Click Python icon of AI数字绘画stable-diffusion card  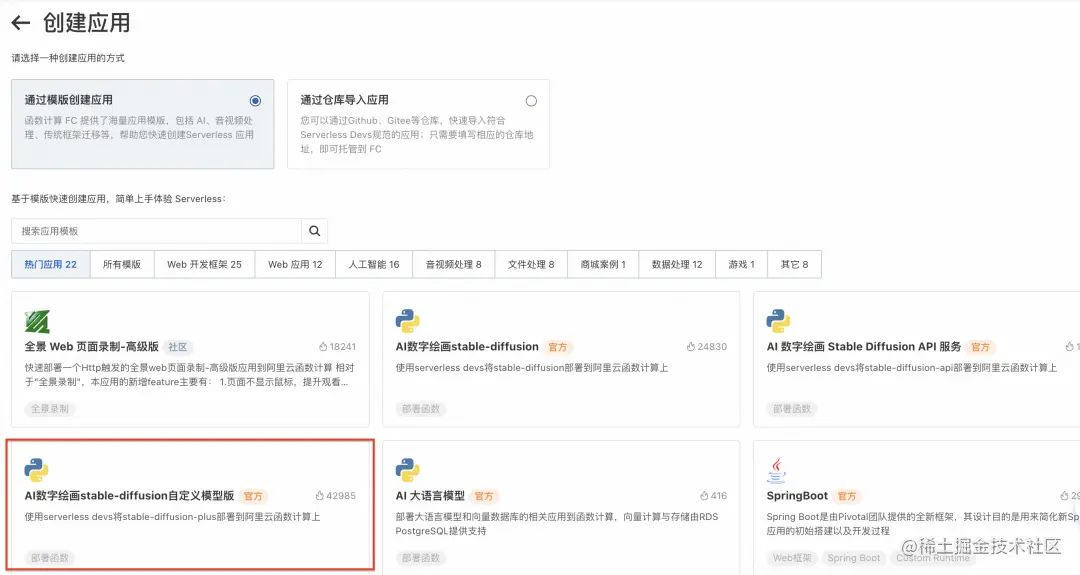pyautogui.click(x=408, y=321)
